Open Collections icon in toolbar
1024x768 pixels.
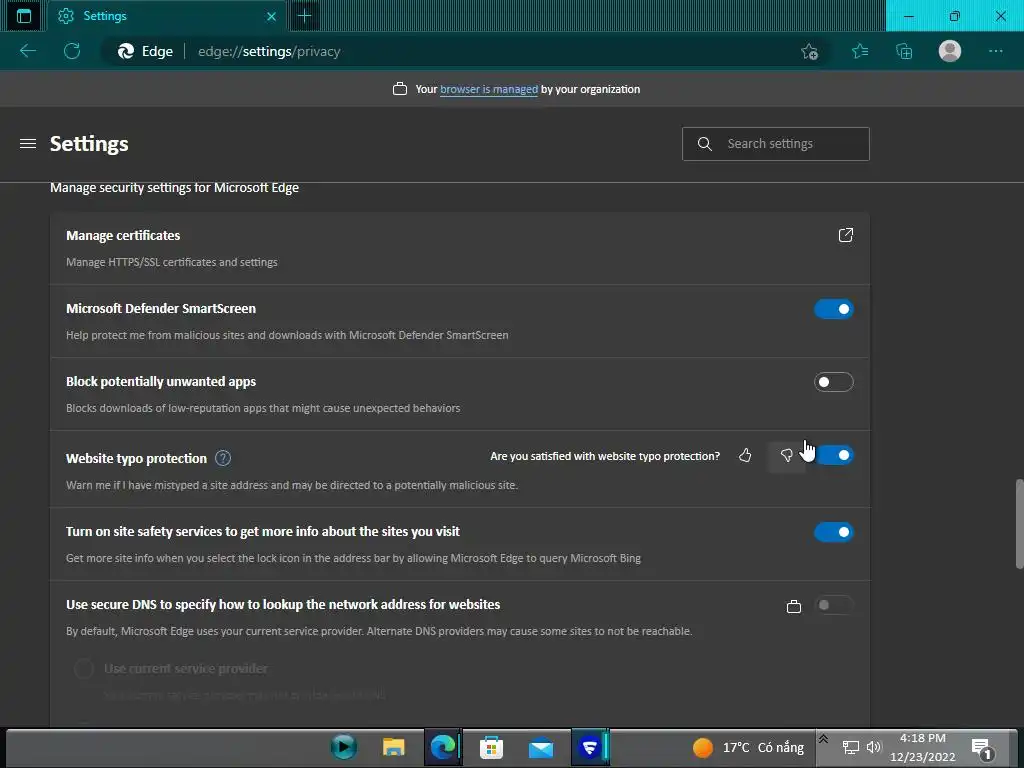click(x=904, y=51)
